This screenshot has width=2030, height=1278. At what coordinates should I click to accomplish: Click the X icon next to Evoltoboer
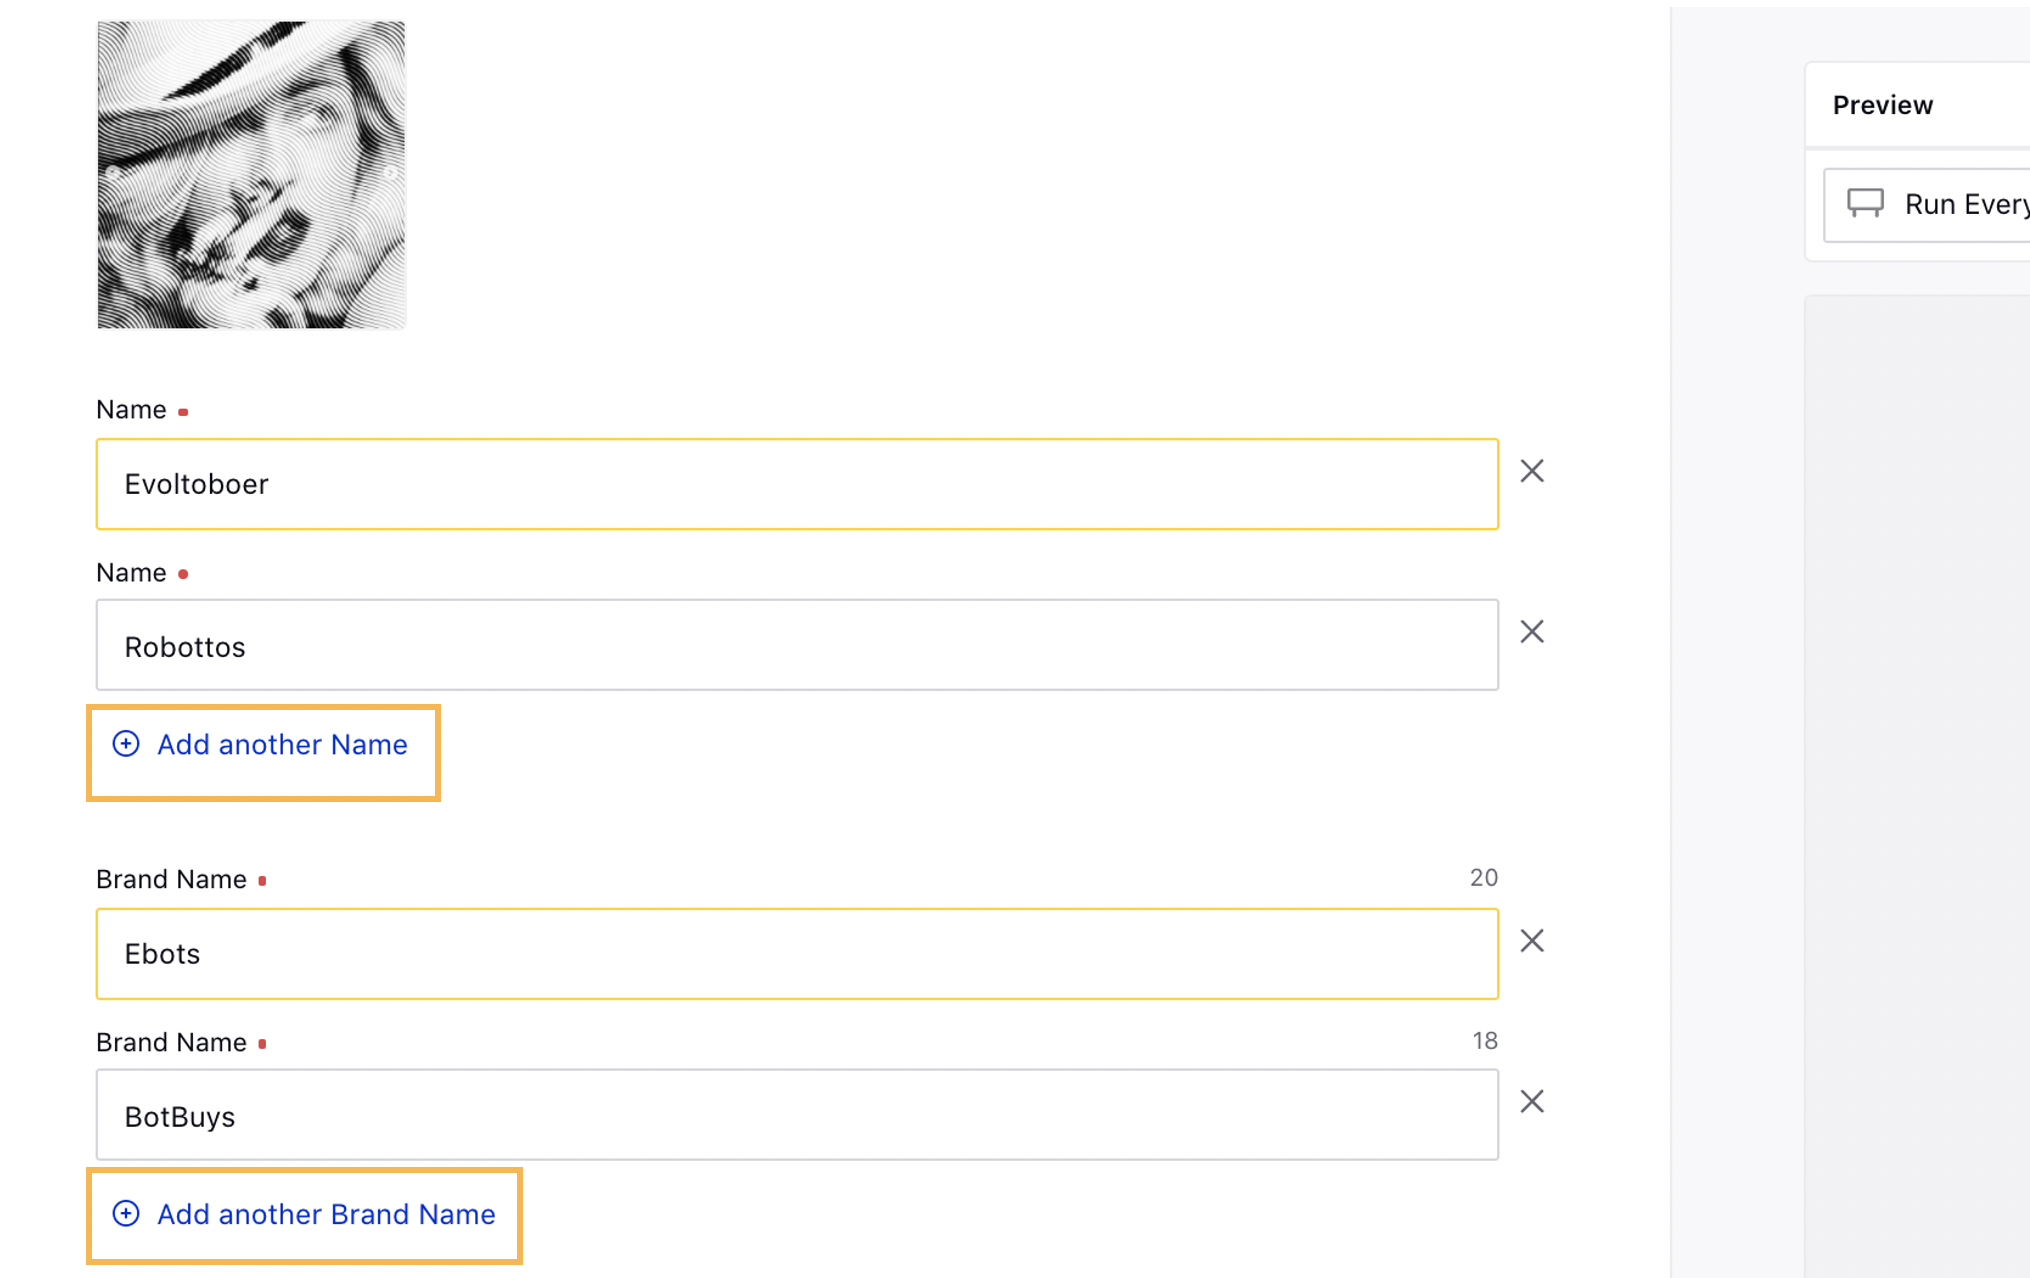[x=1532, y=470]
